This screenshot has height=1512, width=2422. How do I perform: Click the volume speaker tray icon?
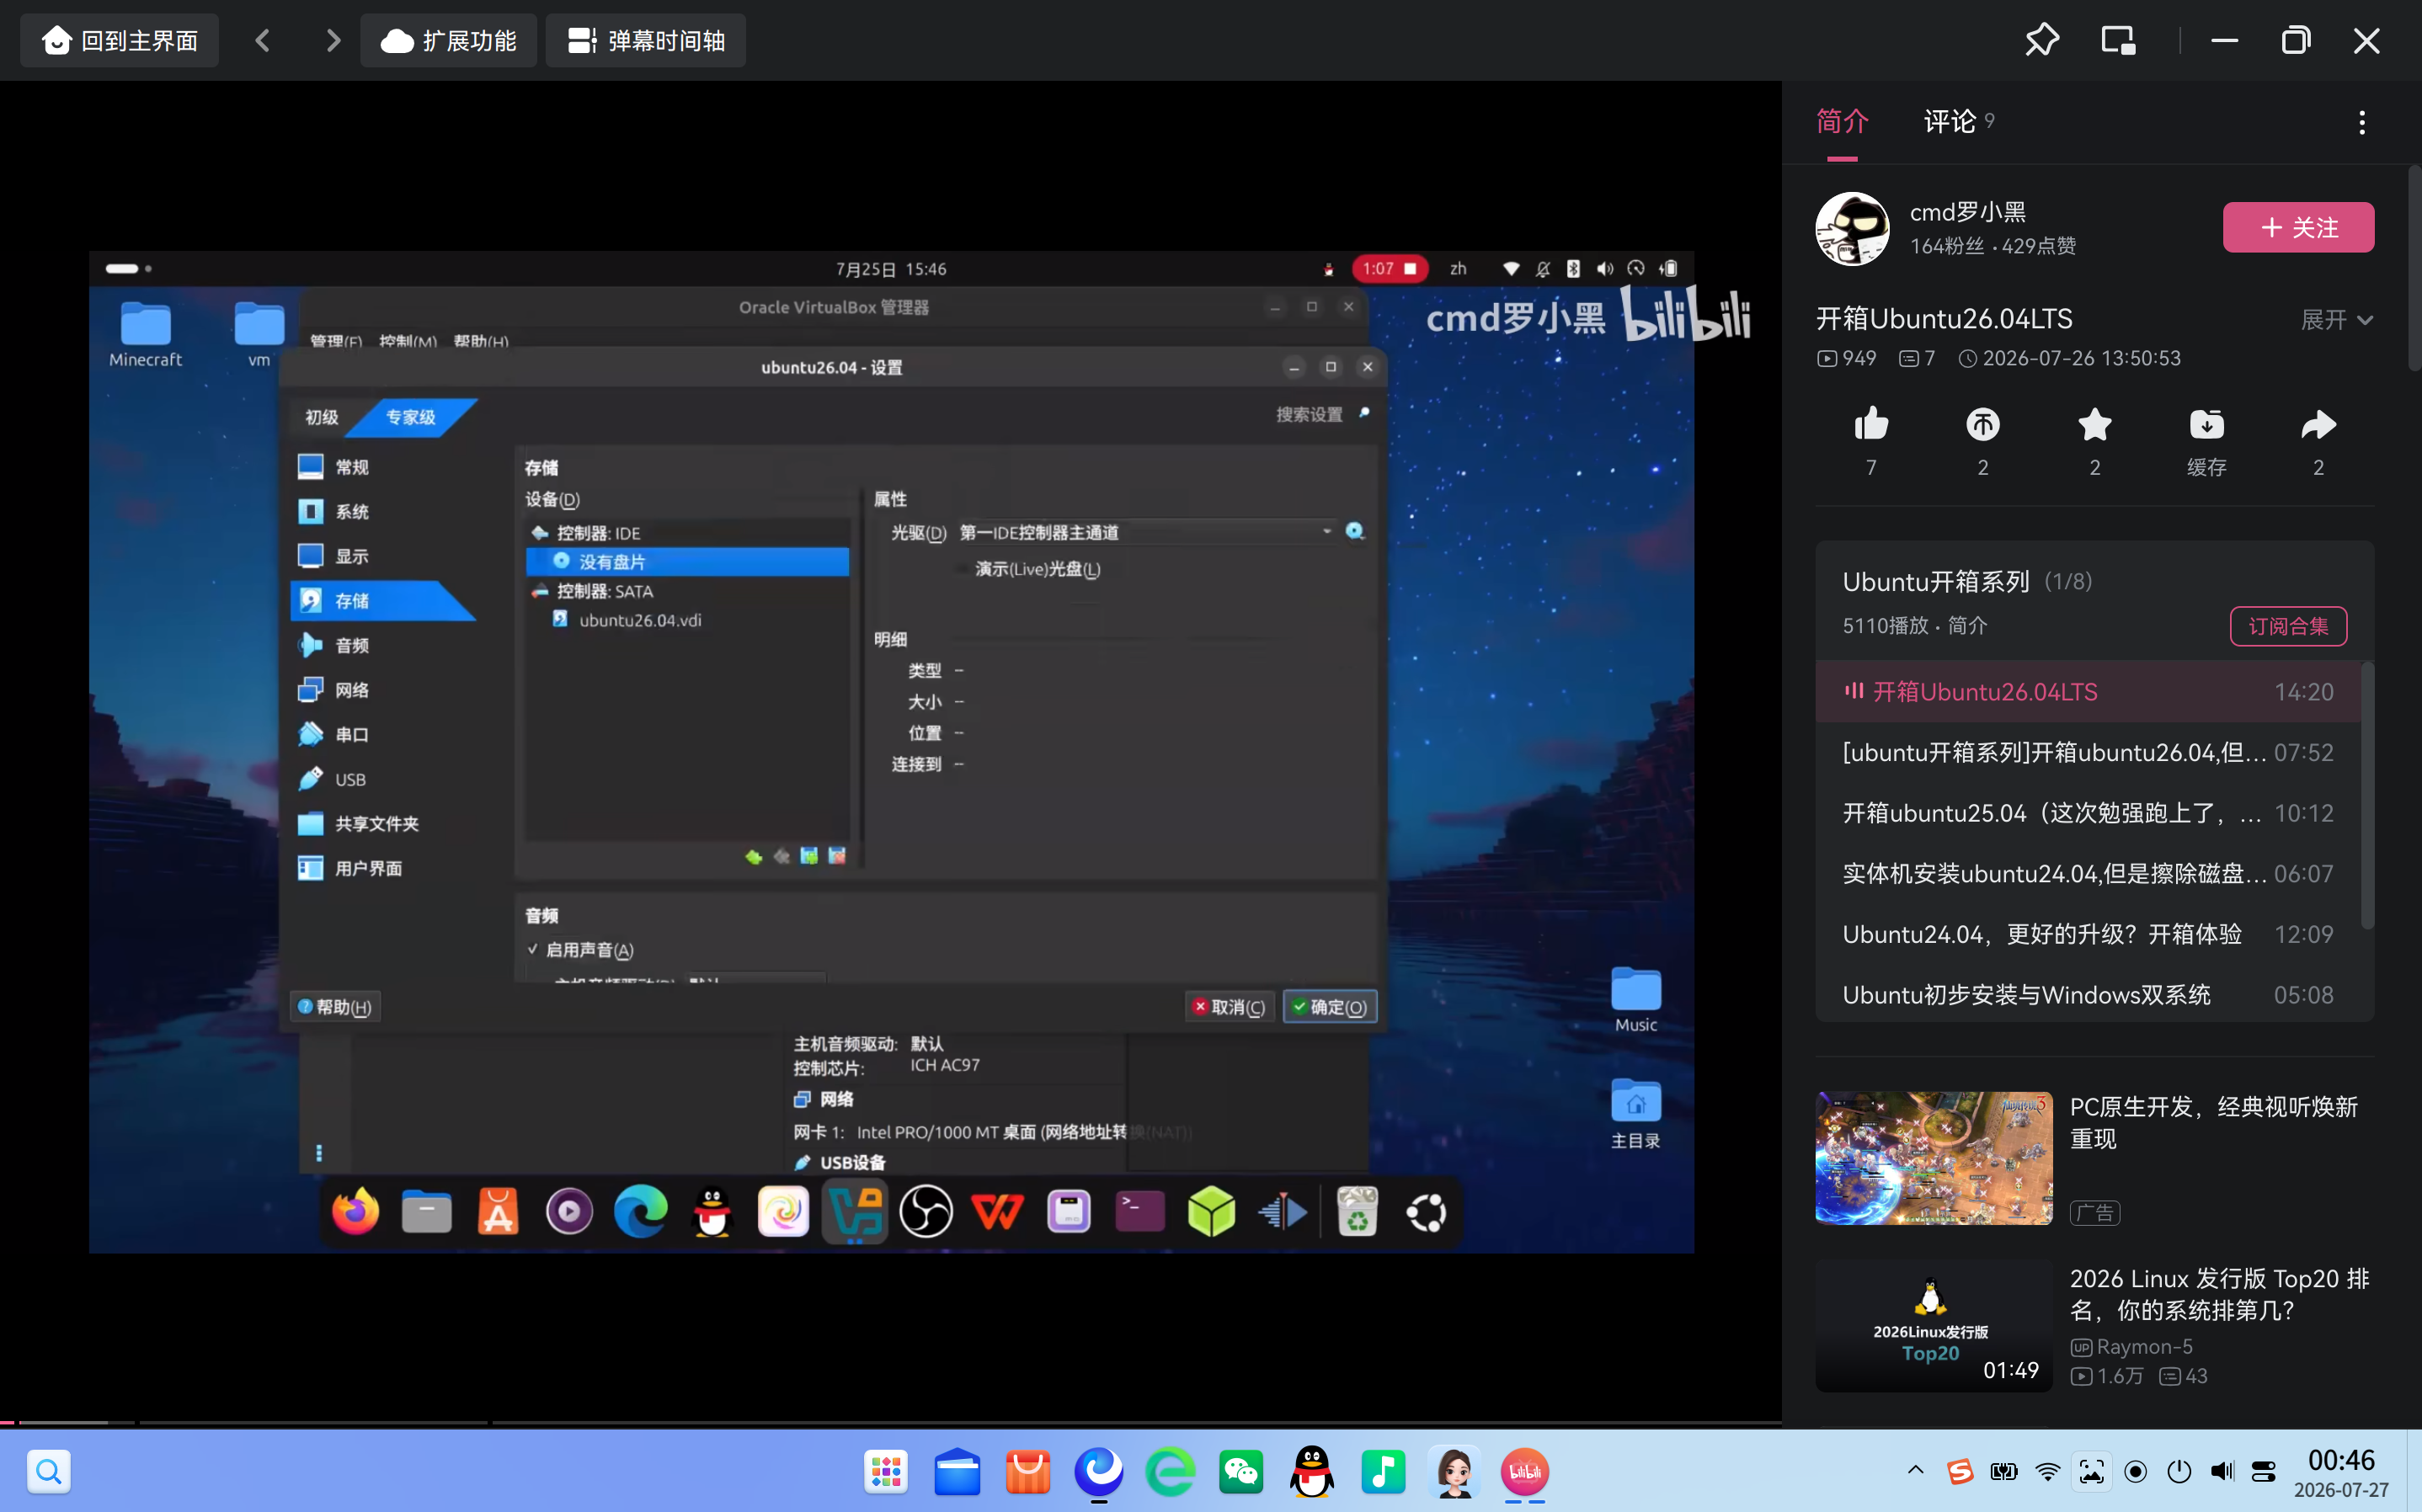coord(2221,1471)
